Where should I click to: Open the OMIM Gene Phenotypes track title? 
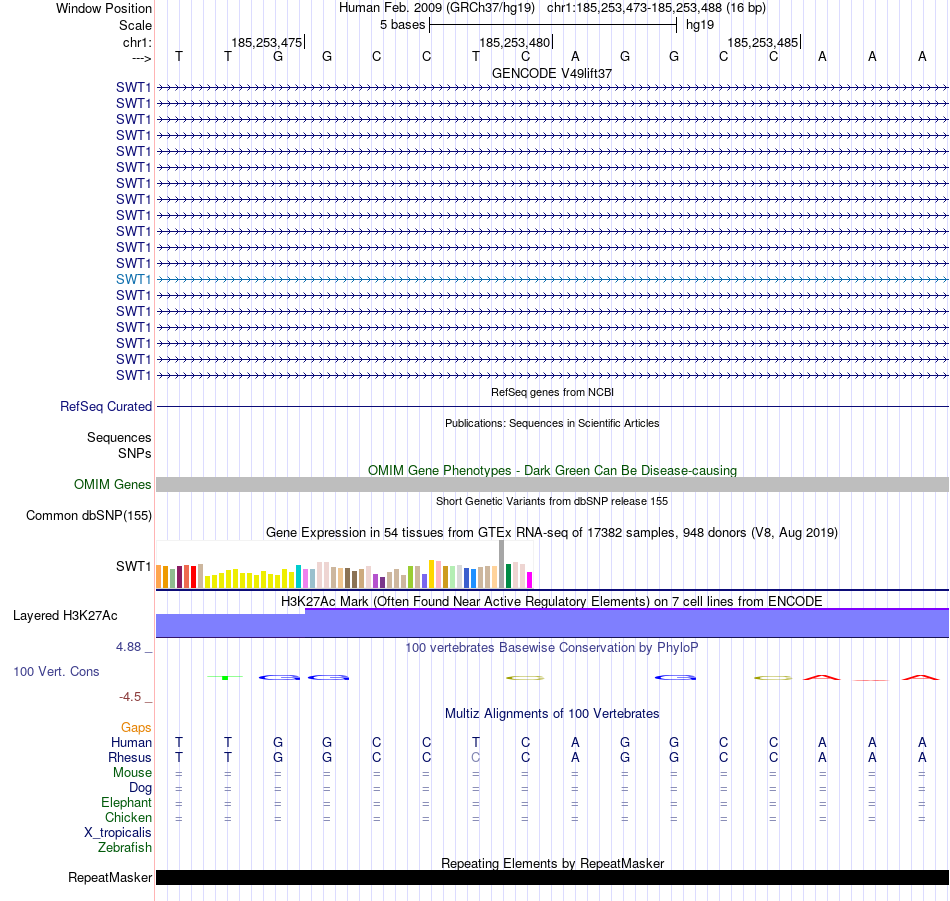[552, 470]
